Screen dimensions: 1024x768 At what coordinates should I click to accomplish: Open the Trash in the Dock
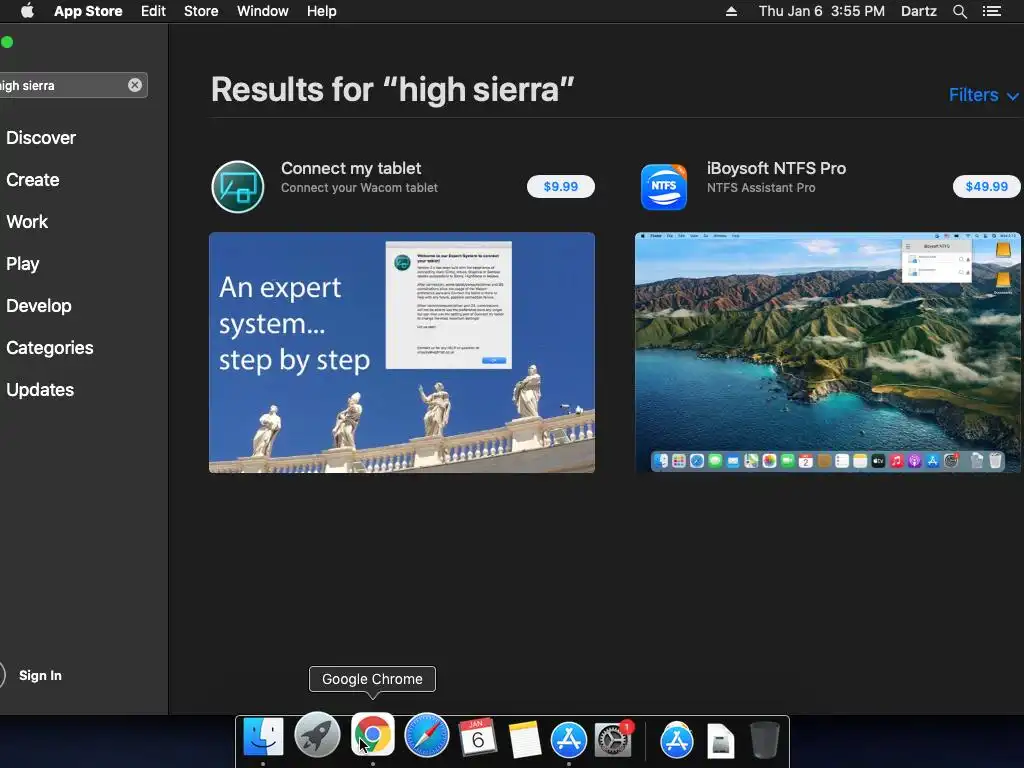tap(764, 740)
